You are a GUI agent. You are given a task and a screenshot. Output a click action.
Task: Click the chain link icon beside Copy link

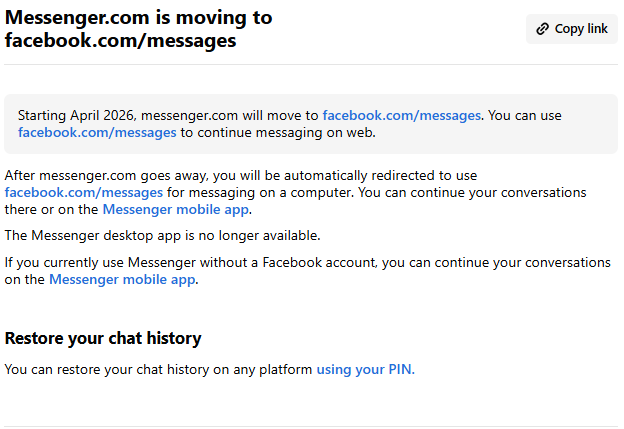[542, 29]
